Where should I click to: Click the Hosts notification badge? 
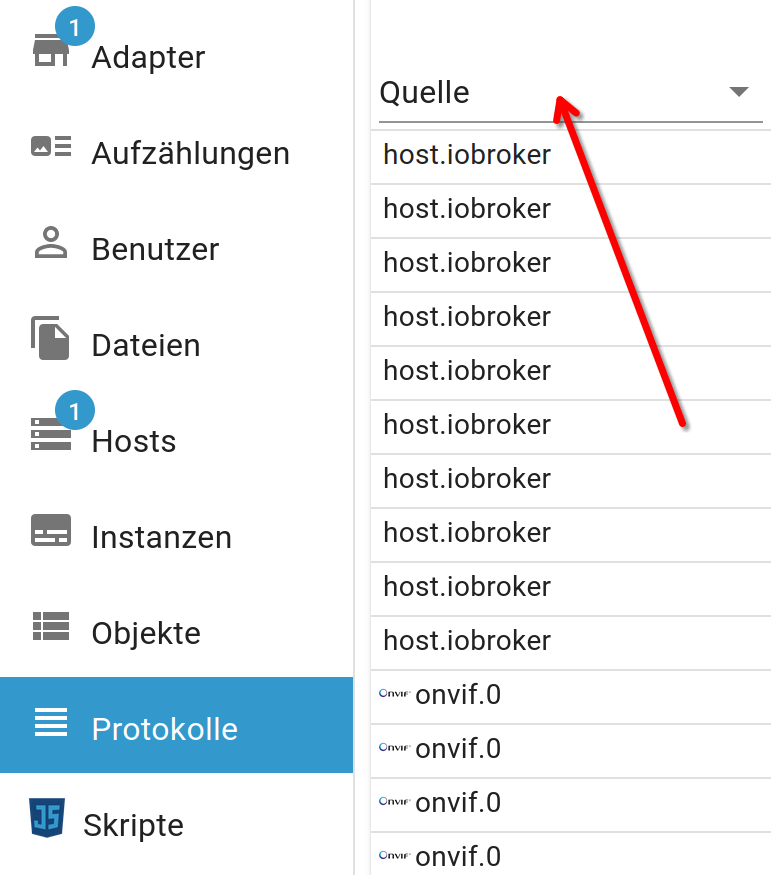(x=75, y=410)
